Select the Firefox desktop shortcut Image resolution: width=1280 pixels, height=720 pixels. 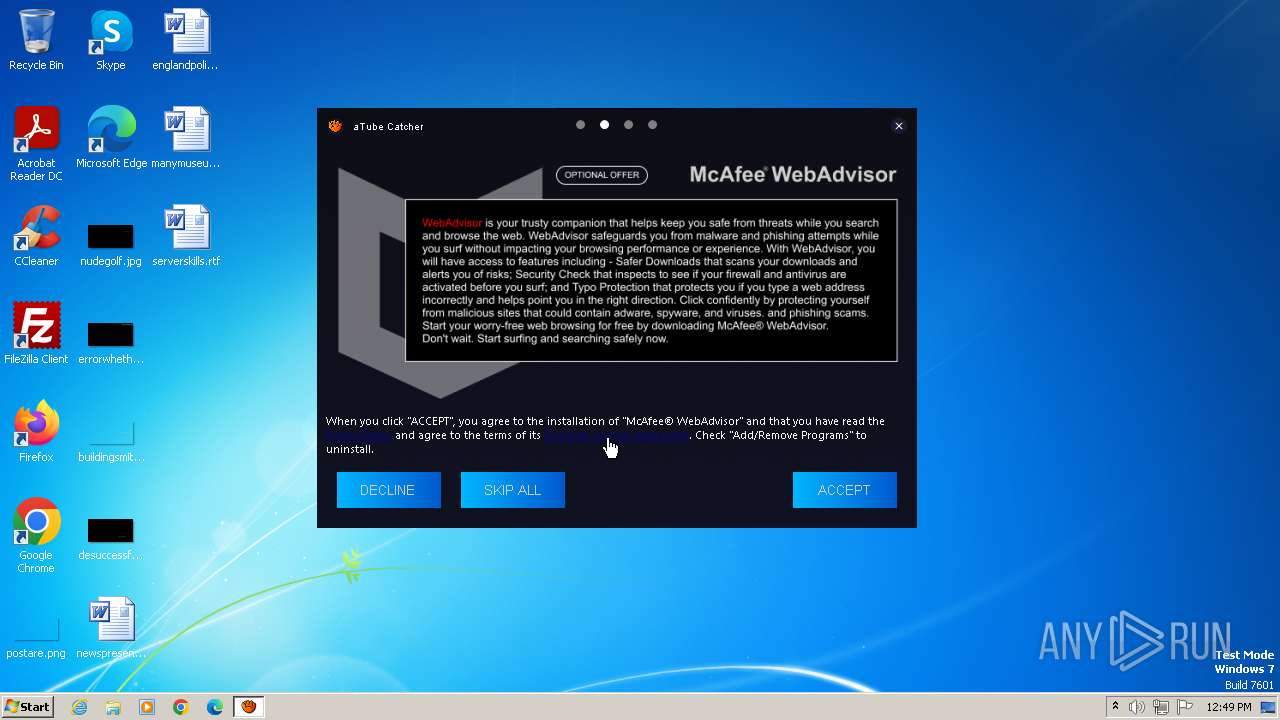point(36,432)
